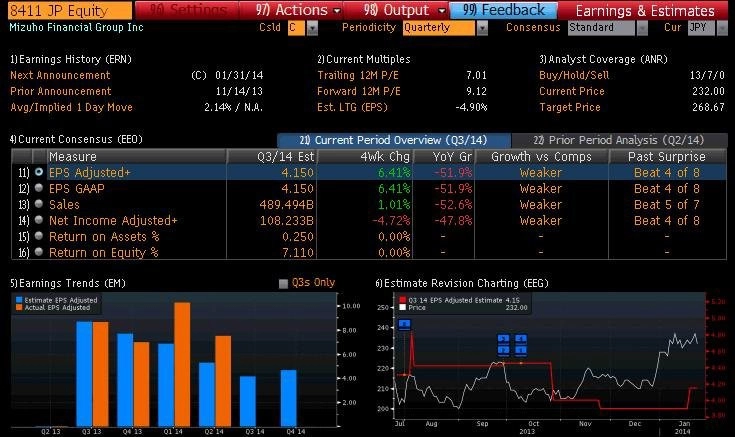Click the Past Surprise column header

click(668, 157)
